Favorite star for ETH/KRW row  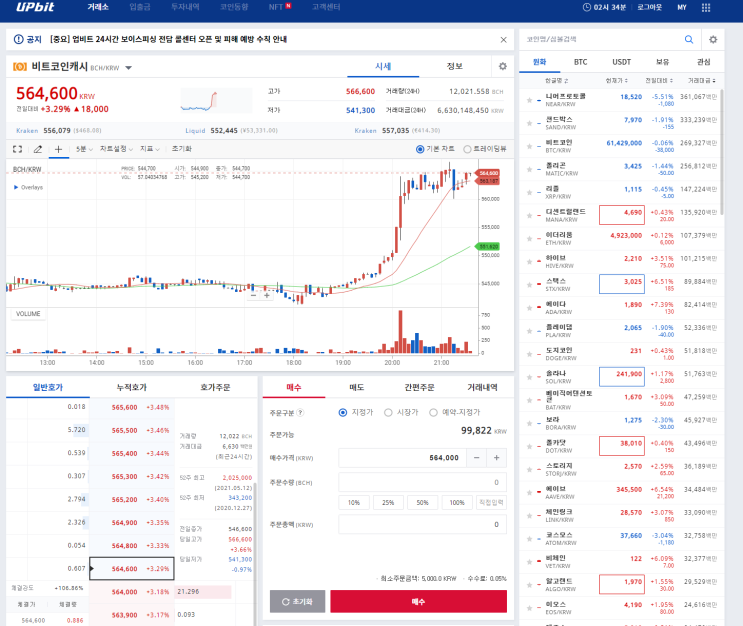(529, 238)
